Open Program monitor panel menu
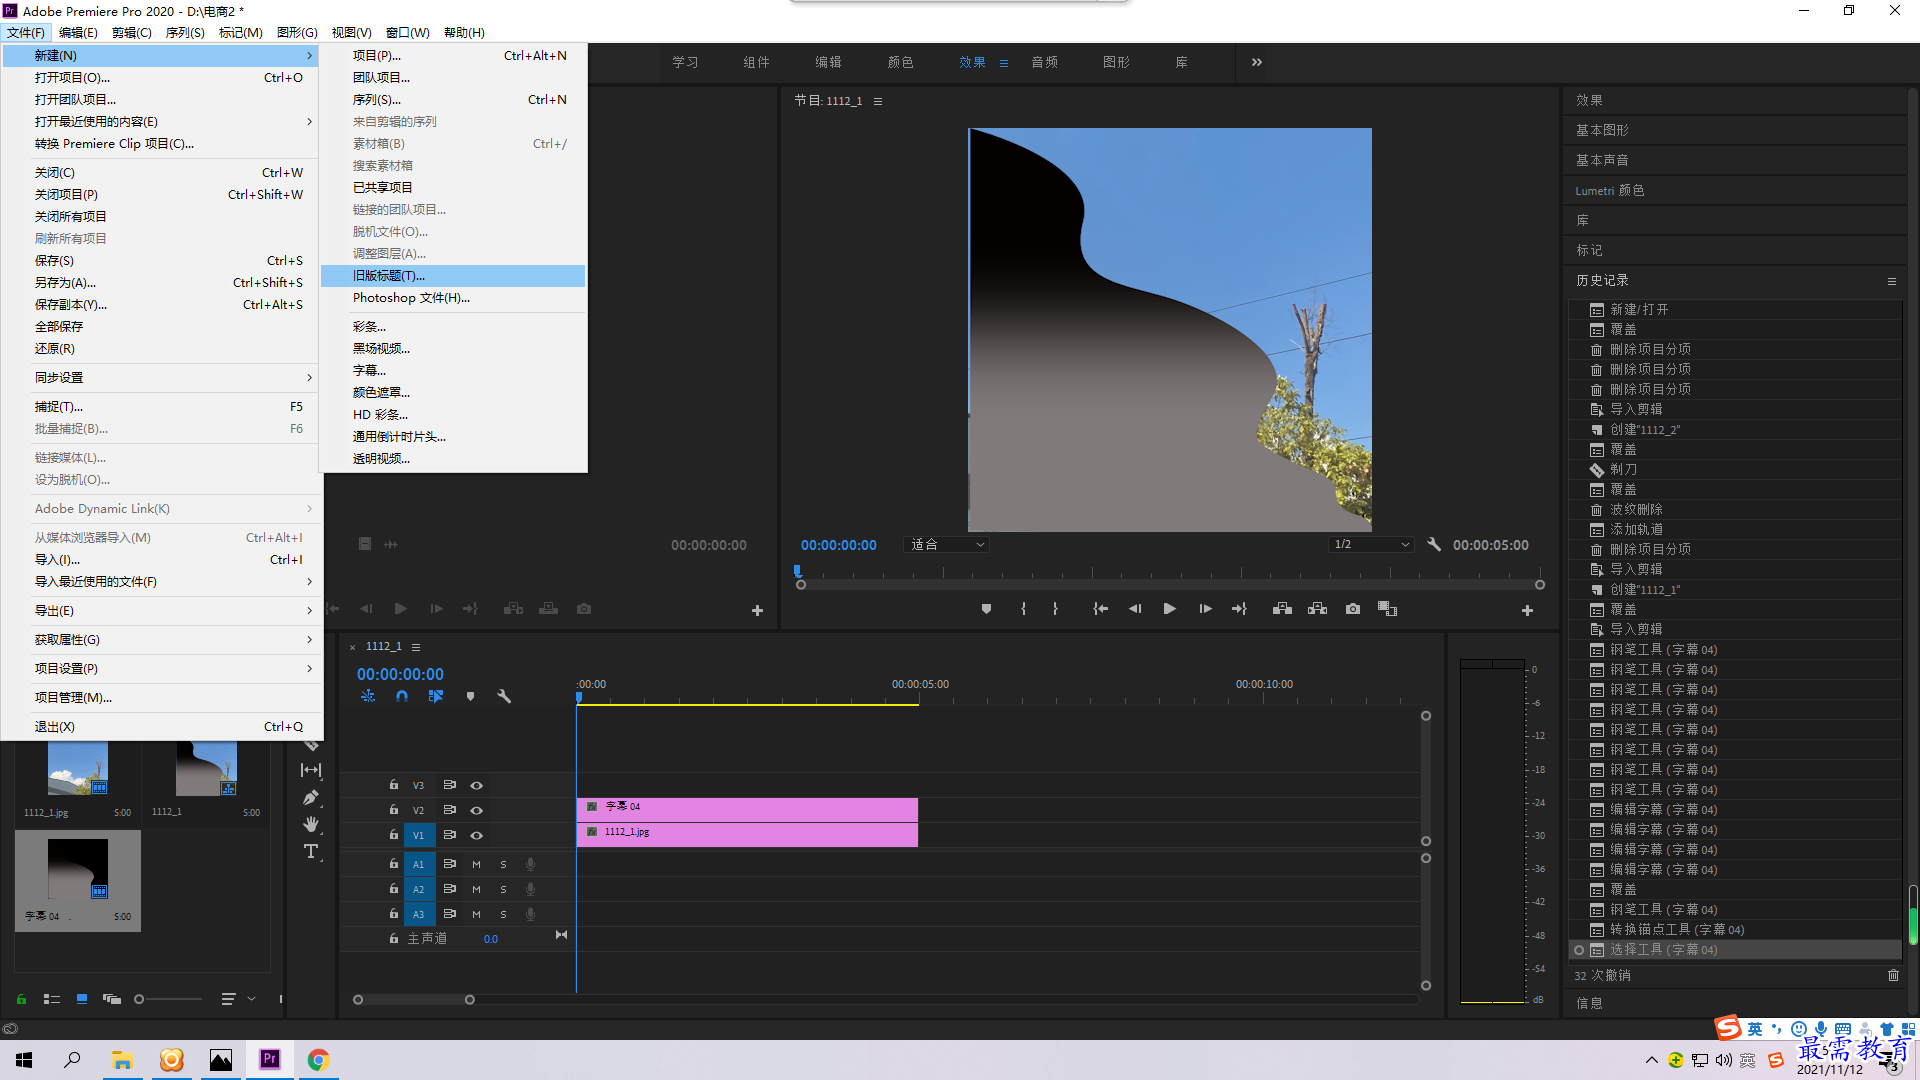Image resolution: width=1920 pixels, height=1080 pixels. pyautogui.click(x=878, y=101)
